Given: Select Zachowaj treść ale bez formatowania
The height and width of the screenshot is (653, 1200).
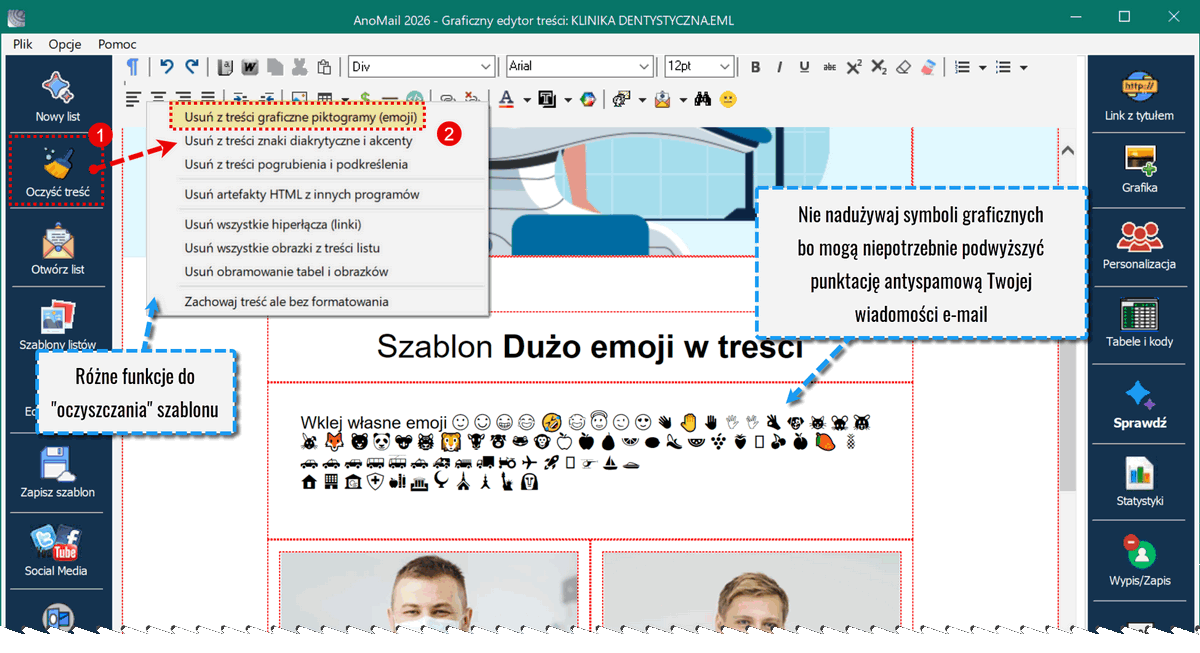Looking at the screenshot, I should 286,301.
